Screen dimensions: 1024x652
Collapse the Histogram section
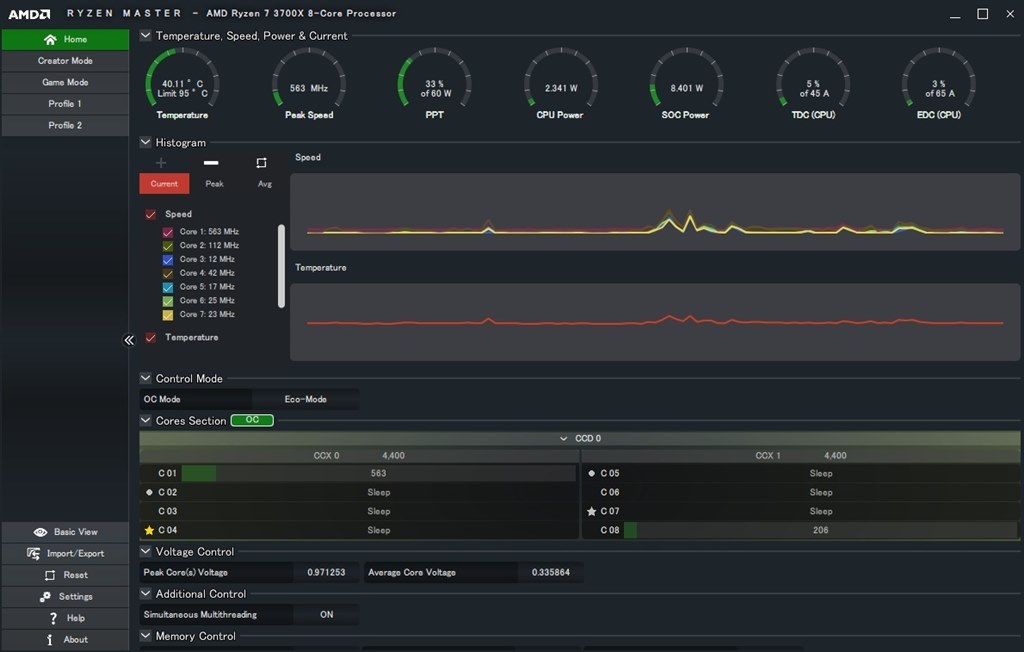[x=146, y=142]
